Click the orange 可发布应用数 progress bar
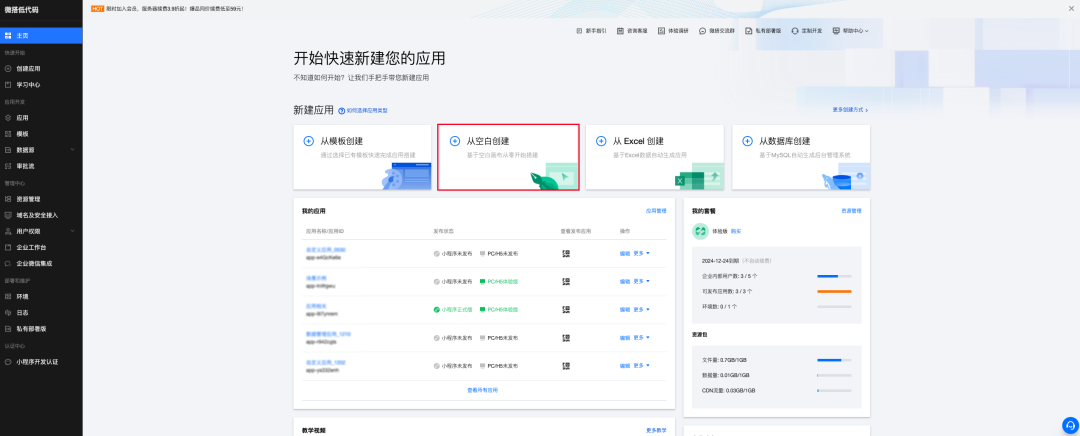Screen dimensions: 1080x436 click(834, 291)
